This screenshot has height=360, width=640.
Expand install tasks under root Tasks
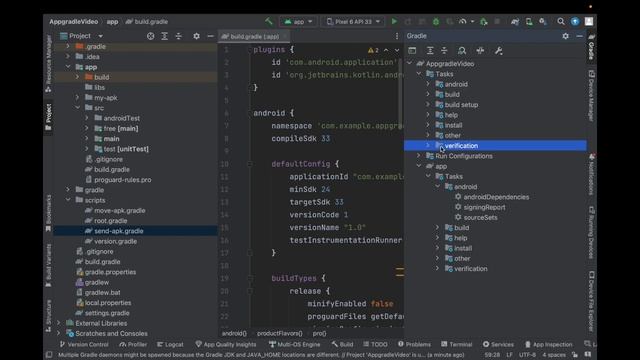pos(428,125)
